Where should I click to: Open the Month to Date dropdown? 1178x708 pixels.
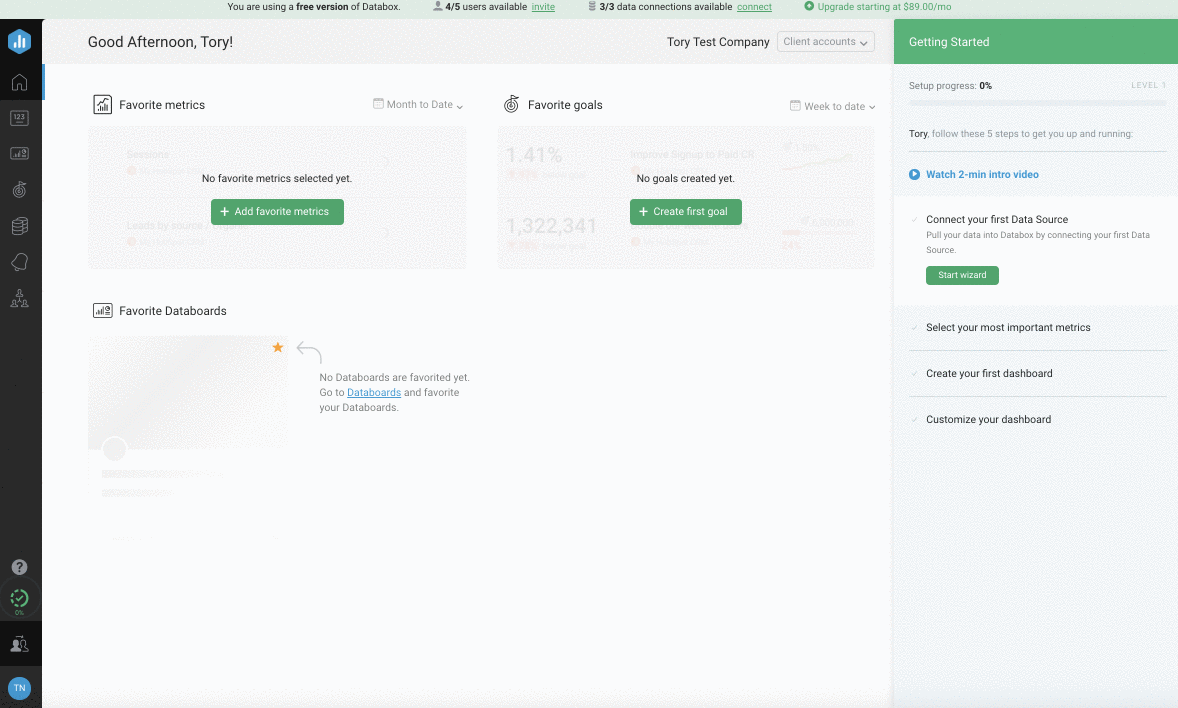pos(418,105)
